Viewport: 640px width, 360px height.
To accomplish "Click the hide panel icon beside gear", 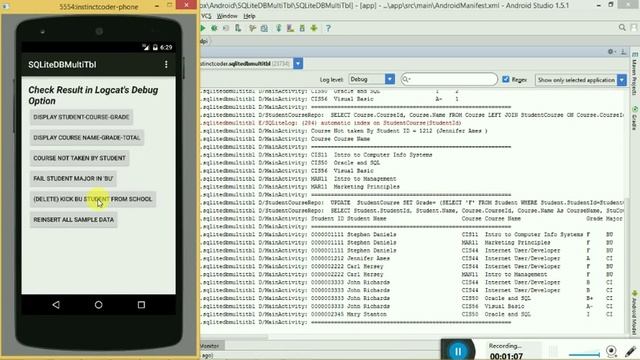I will (623, 51).
